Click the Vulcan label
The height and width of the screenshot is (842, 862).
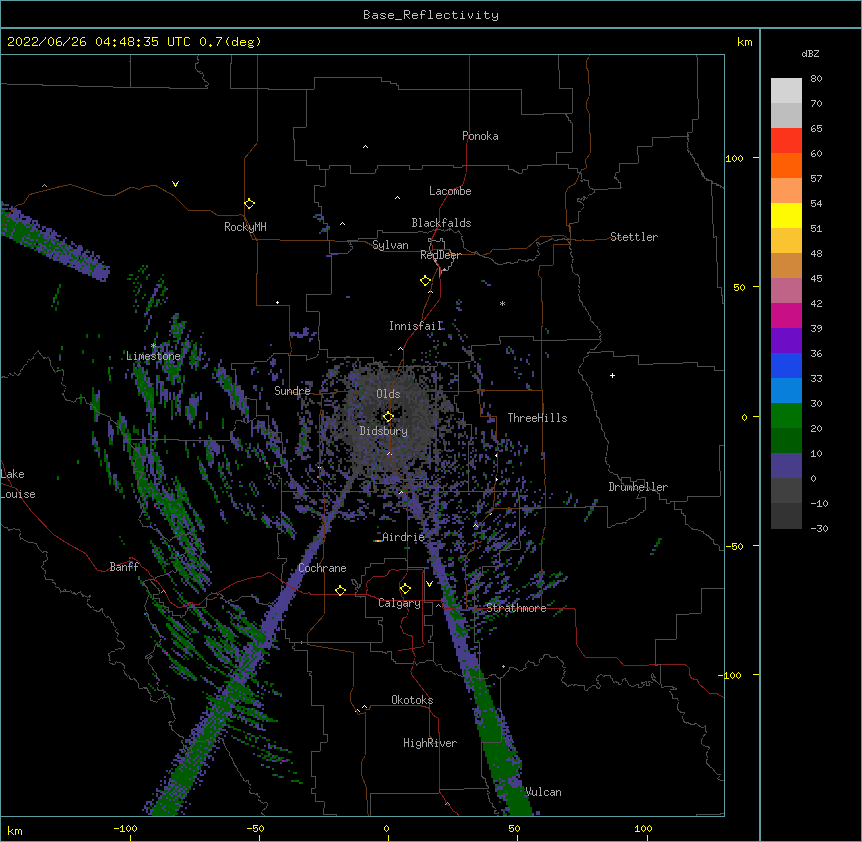[543, 792]
